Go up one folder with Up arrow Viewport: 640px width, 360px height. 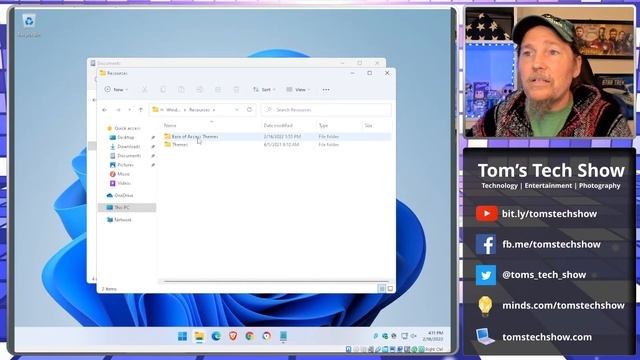(x=141, y=110)
